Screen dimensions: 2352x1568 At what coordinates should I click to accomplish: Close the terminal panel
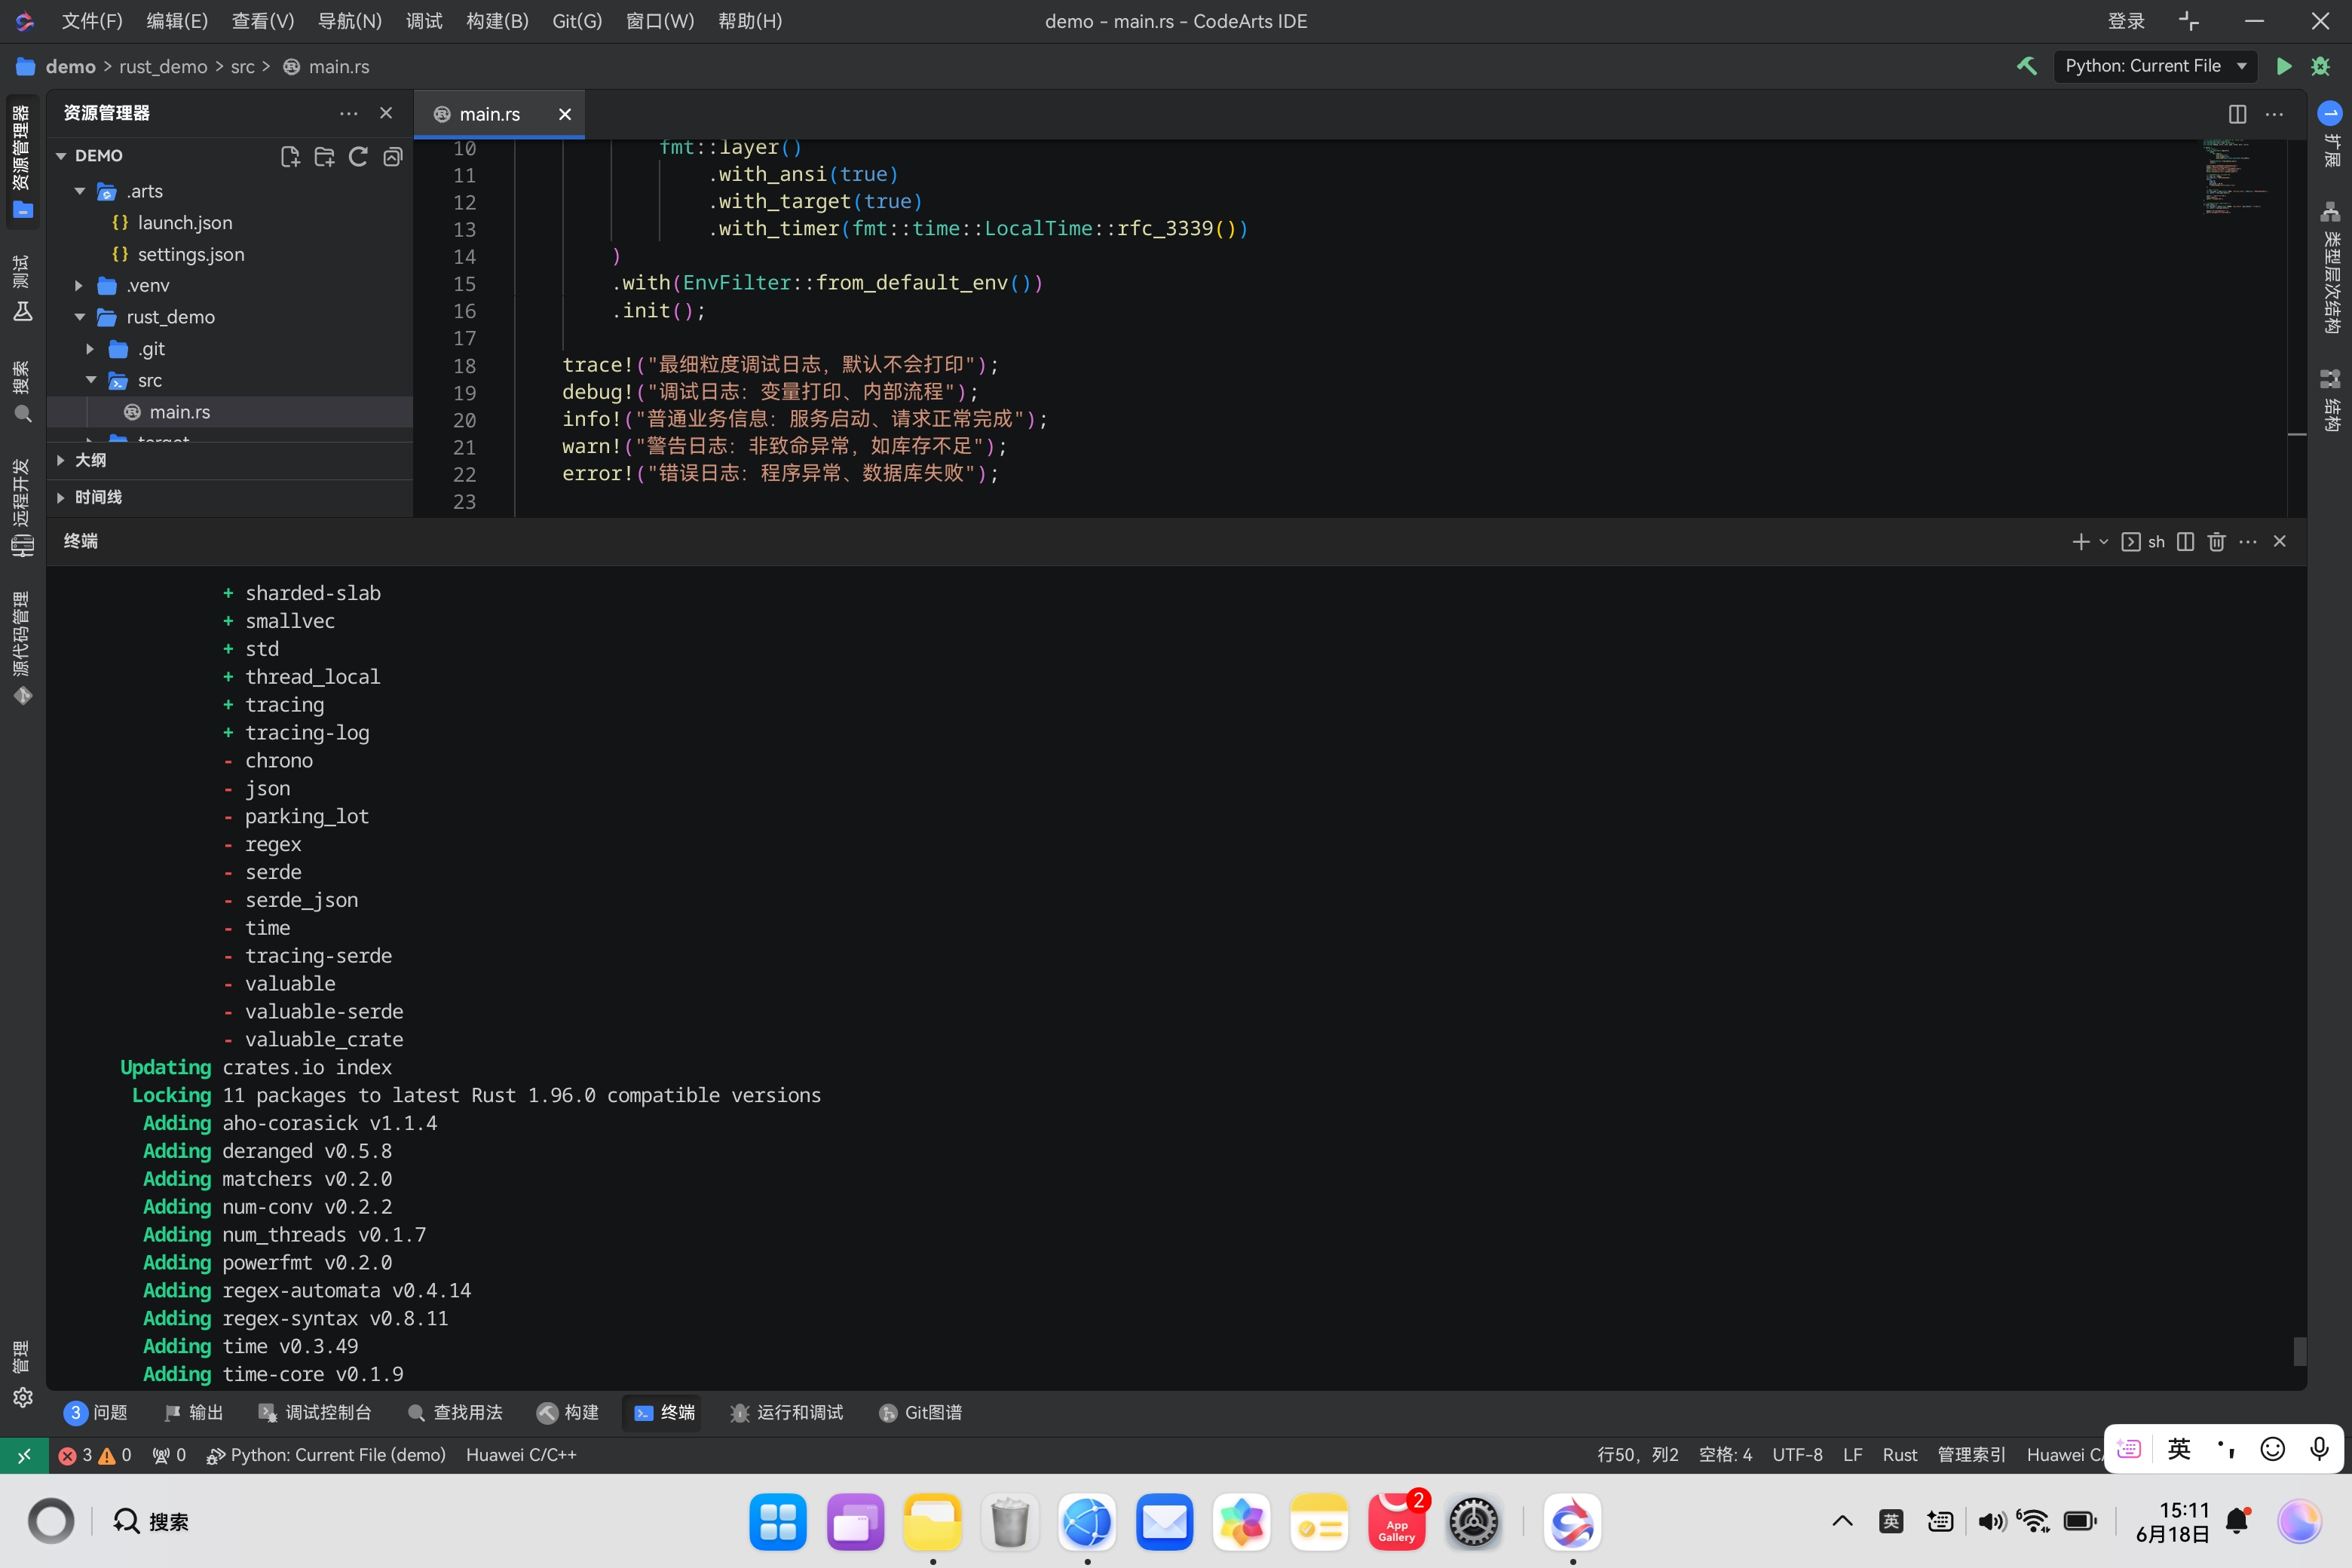[2280, 541]
